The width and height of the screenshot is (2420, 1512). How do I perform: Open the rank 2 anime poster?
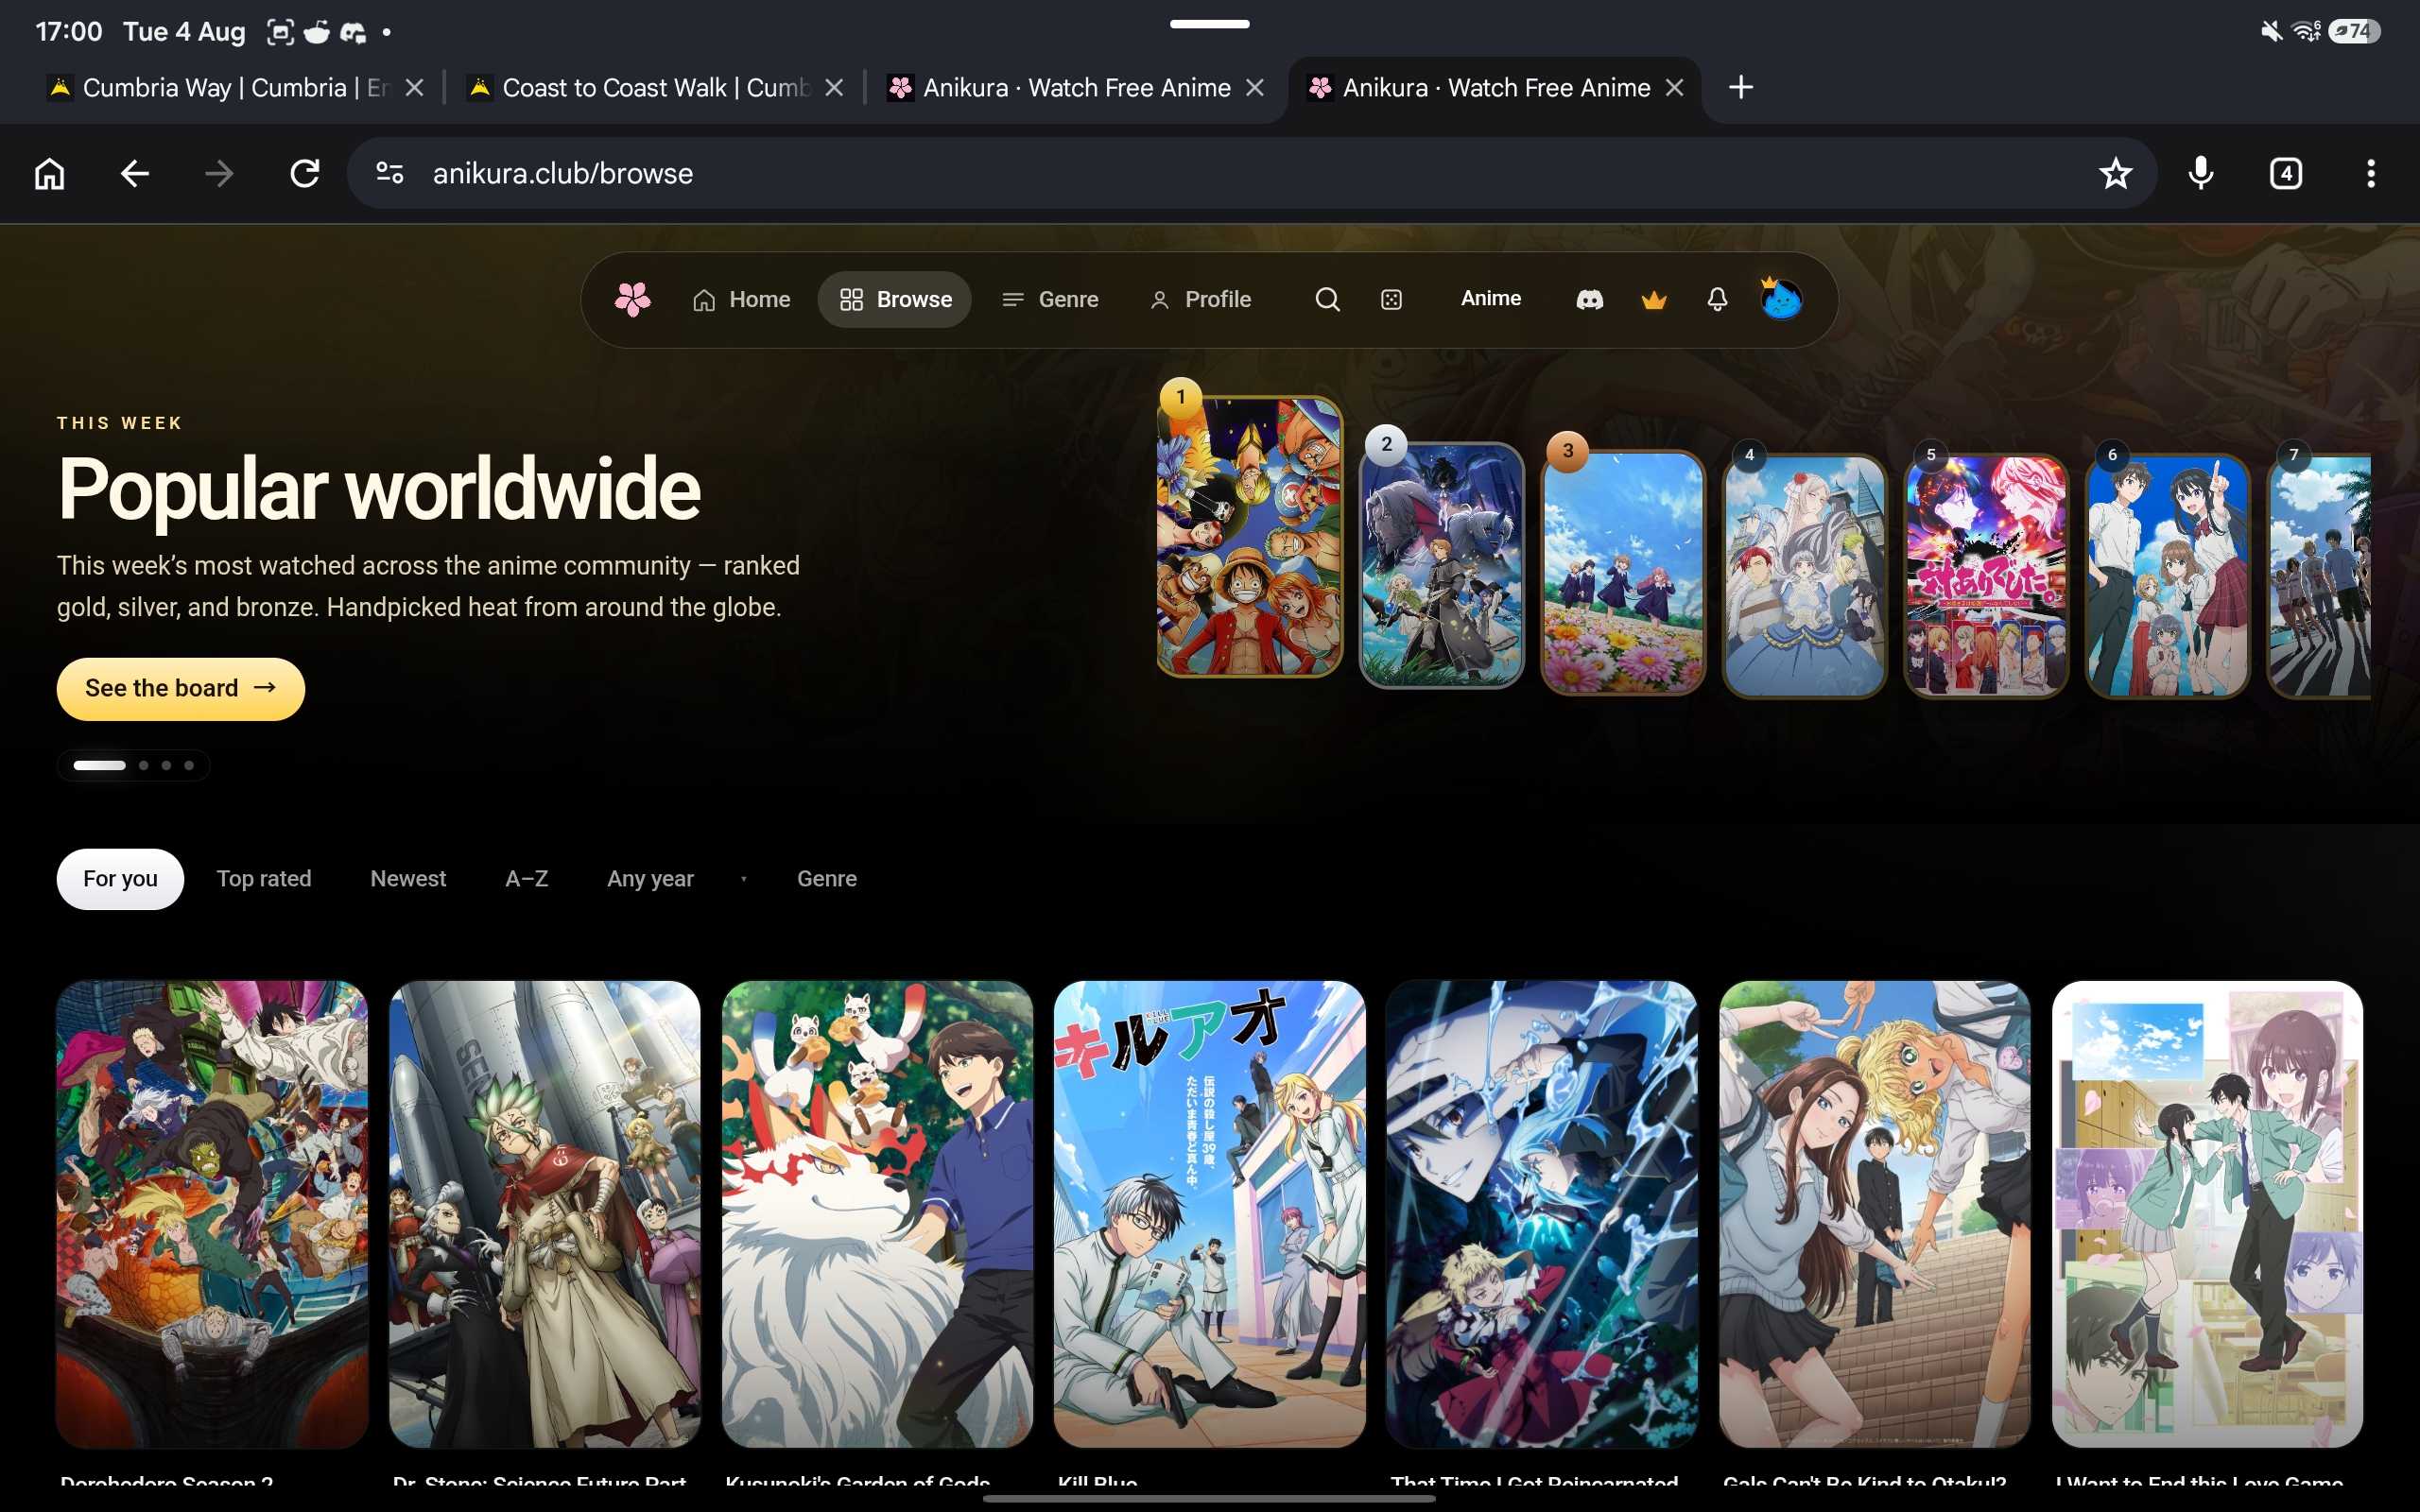(x=1441, y=565)
